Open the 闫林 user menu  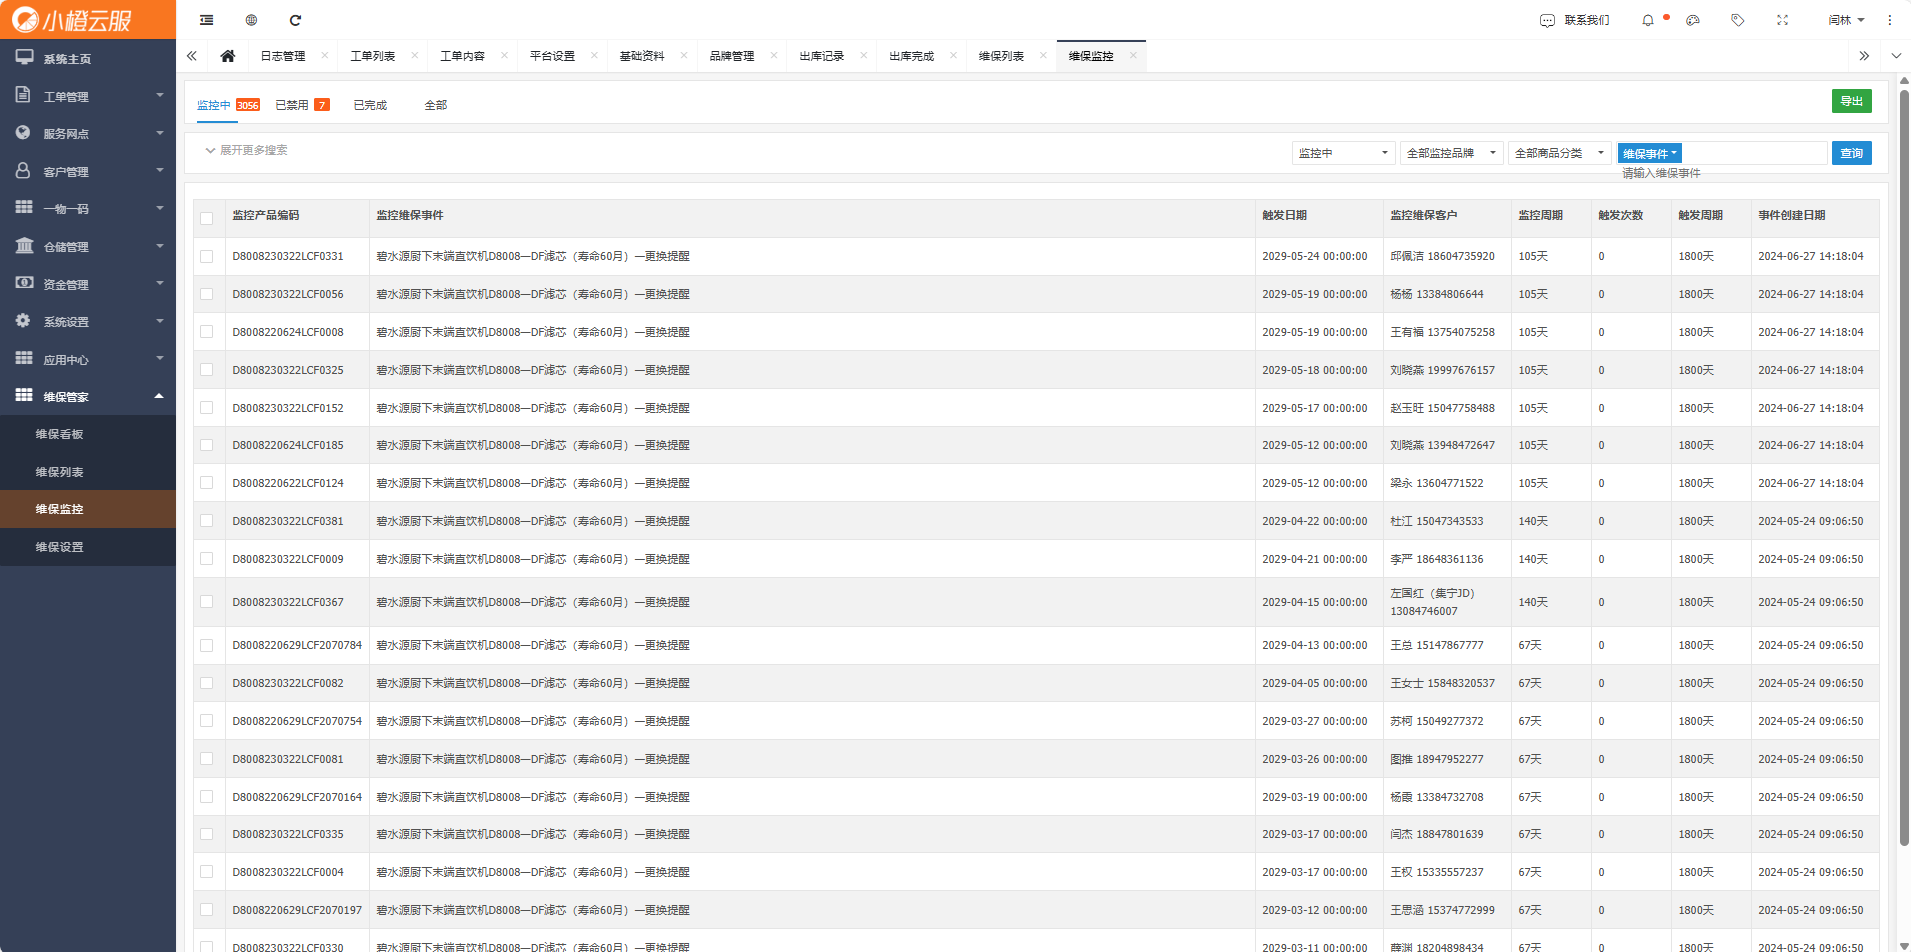pos(1846,20)
